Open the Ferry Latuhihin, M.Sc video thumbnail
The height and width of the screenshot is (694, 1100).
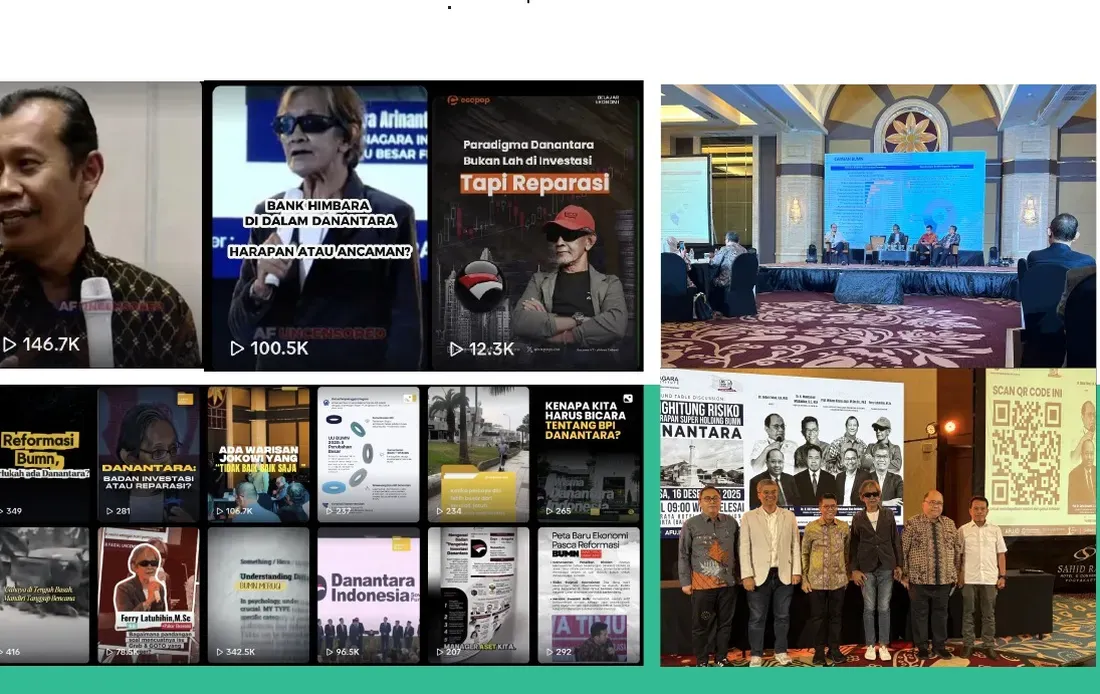[x=149, y=595]
